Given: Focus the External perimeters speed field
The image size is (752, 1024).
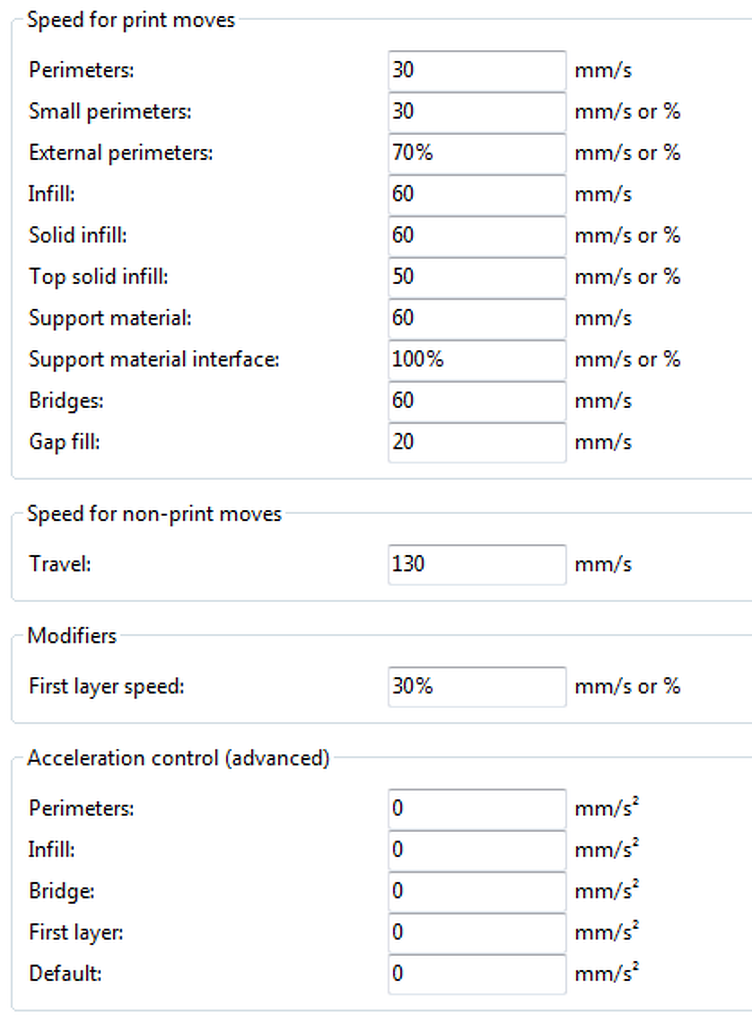Looking at the screenshot, I should [477, 153].
